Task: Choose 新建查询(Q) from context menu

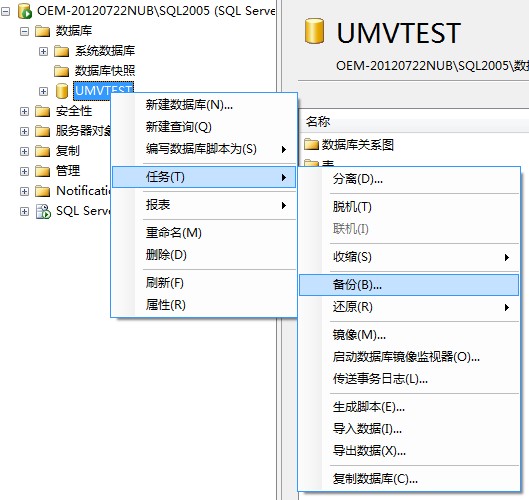Action: pyautogui.click(x=204, y=127)
